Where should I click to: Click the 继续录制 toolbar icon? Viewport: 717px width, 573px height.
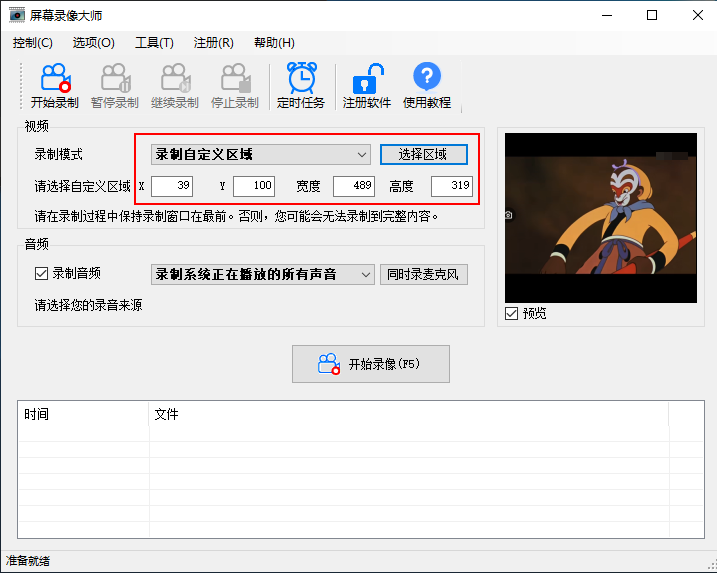[x=174, y=79]
